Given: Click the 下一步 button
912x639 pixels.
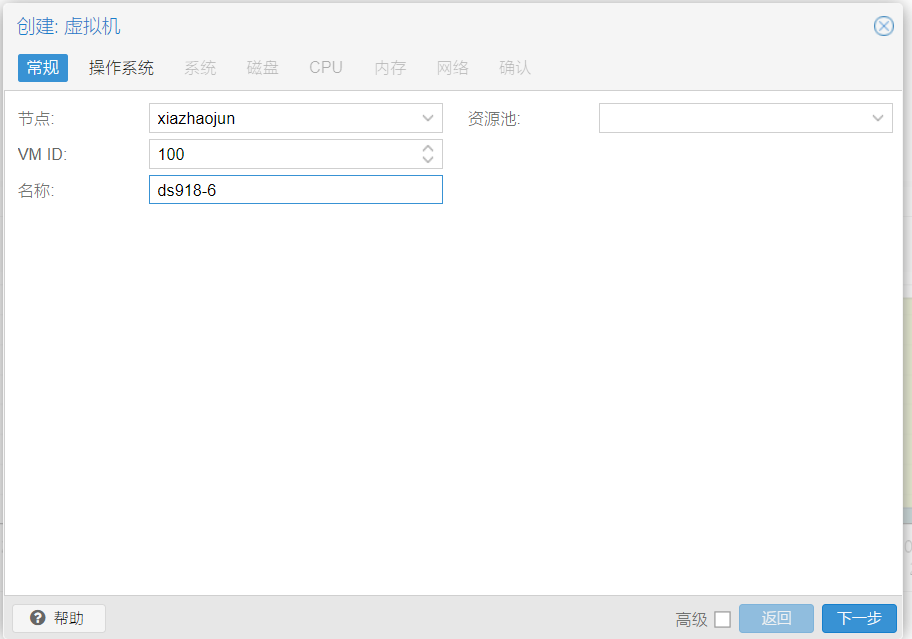Looking at the screenshot, I should point(859,618).
